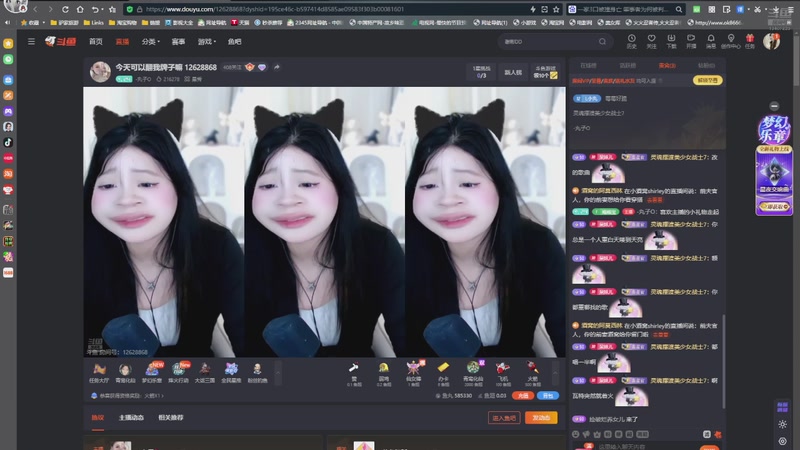Image resolution: width=800 pixels, height=450 pixels.
Task: Expand activity icons list arrow
Action: [x=278, y=372]
